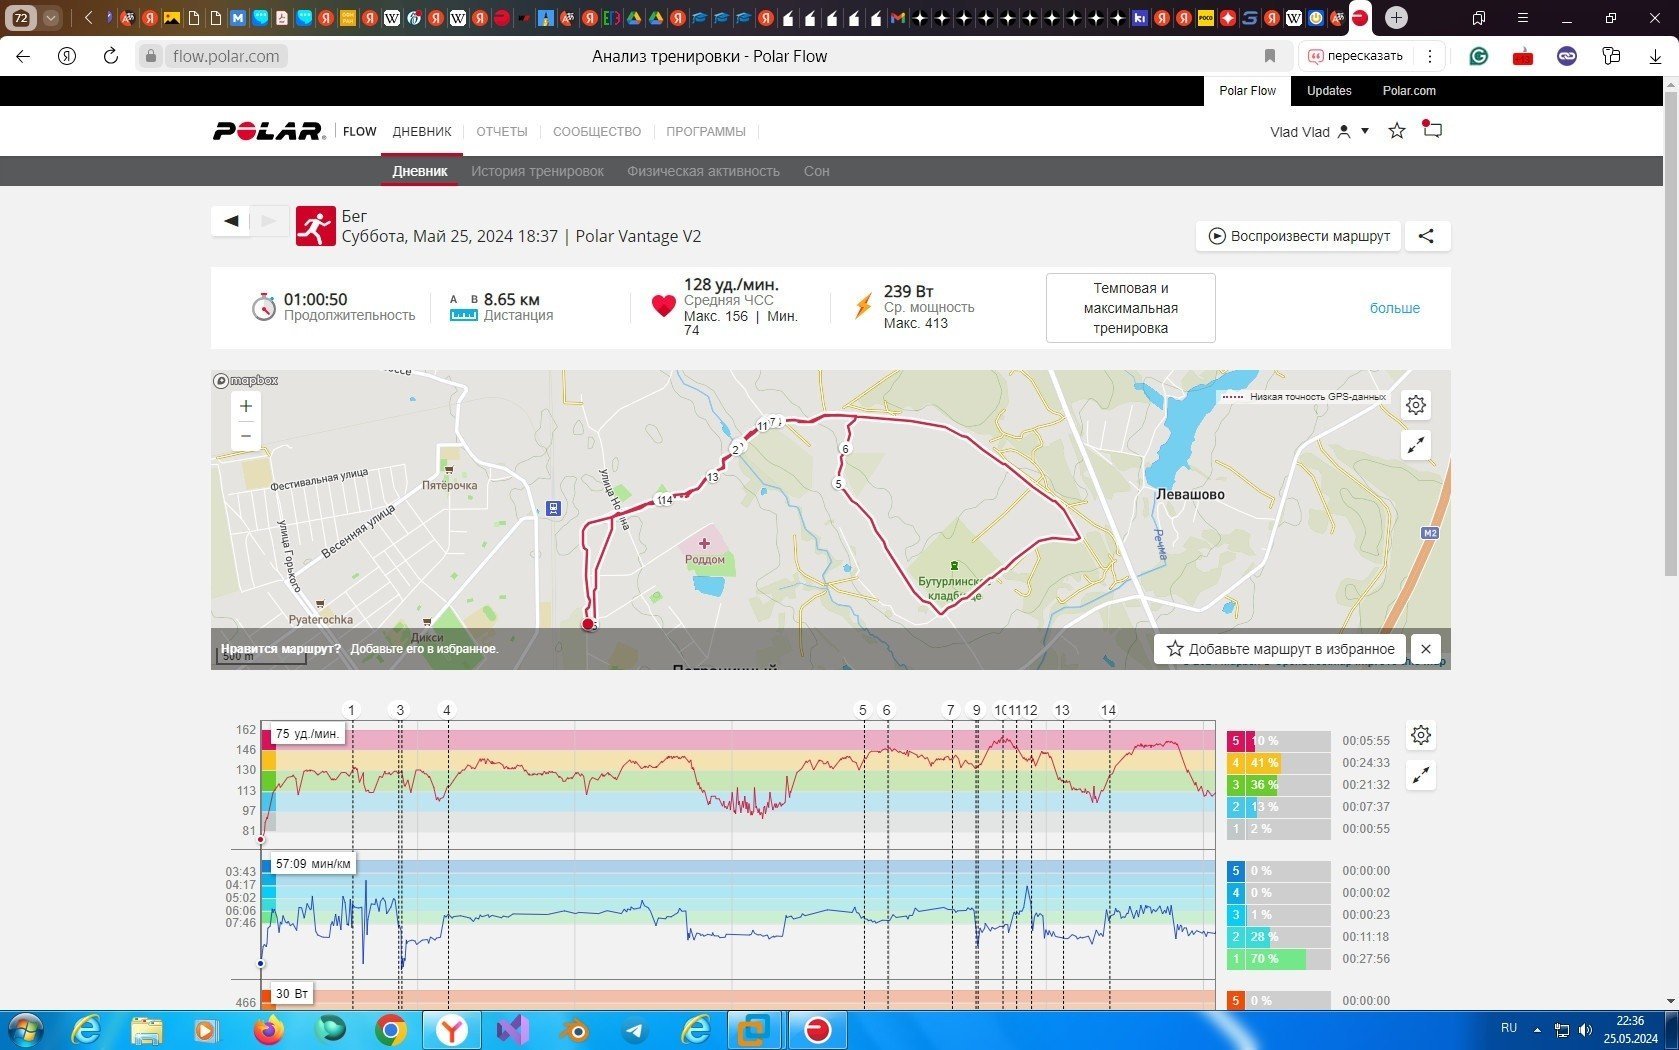Screen dimensions: 1679x1050
Task: Open the Vlad Vlad account dropdown
Action: pos(1319,132)
